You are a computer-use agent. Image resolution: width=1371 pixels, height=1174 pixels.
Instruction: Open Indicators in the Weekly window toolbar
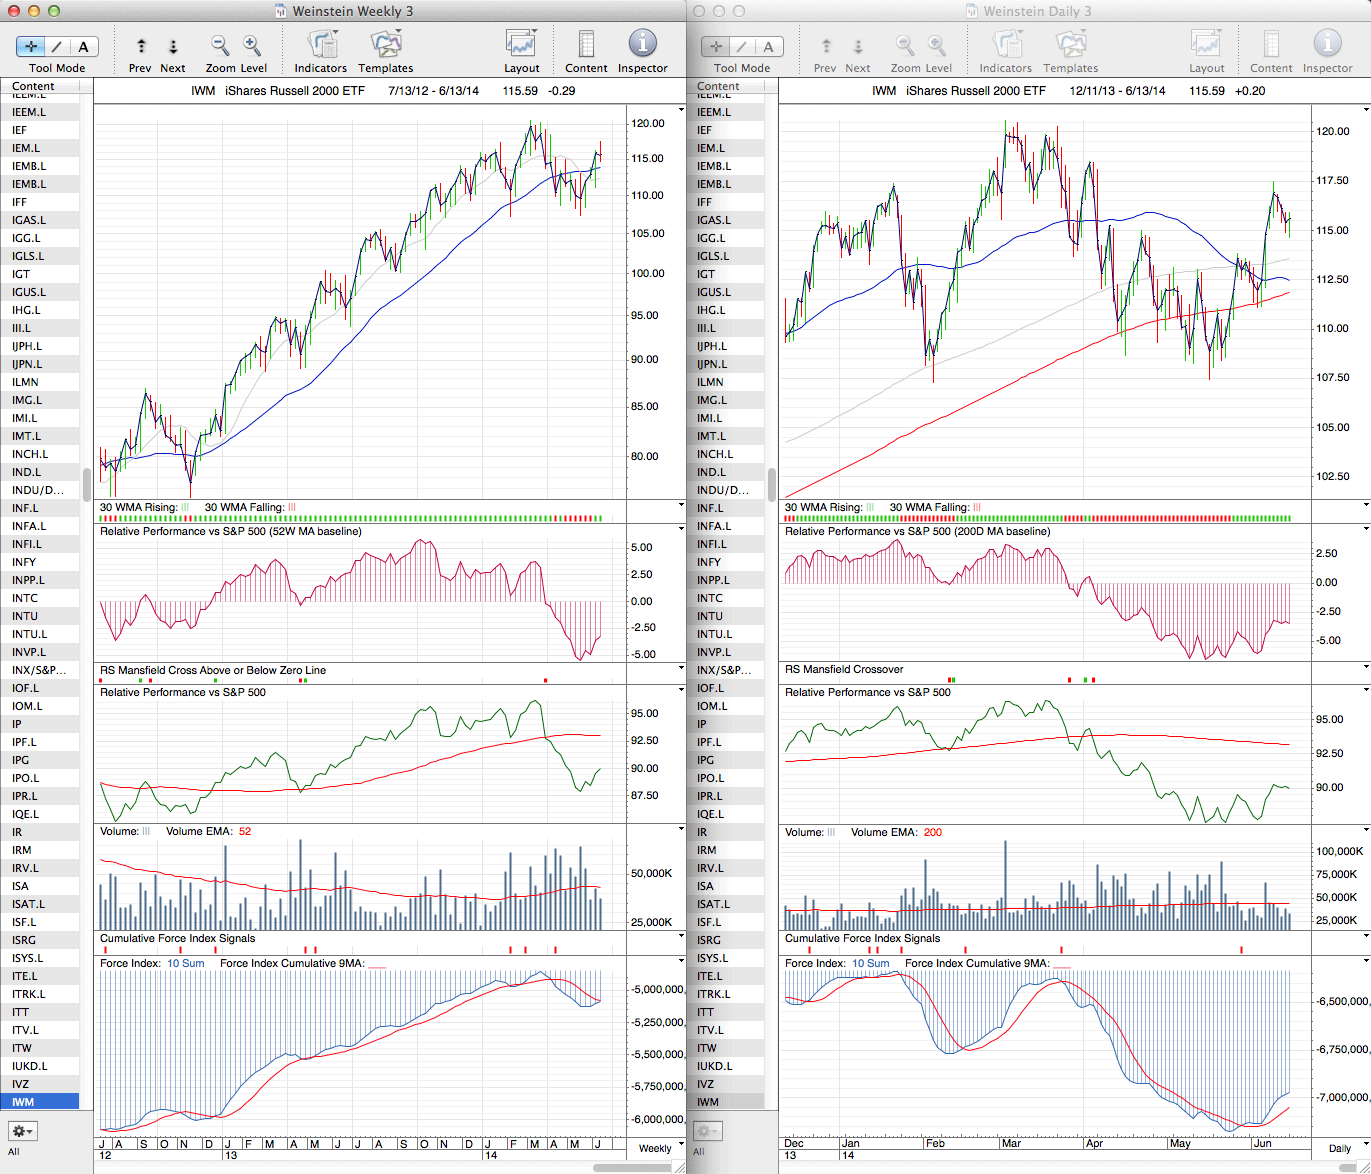point(321,46)
